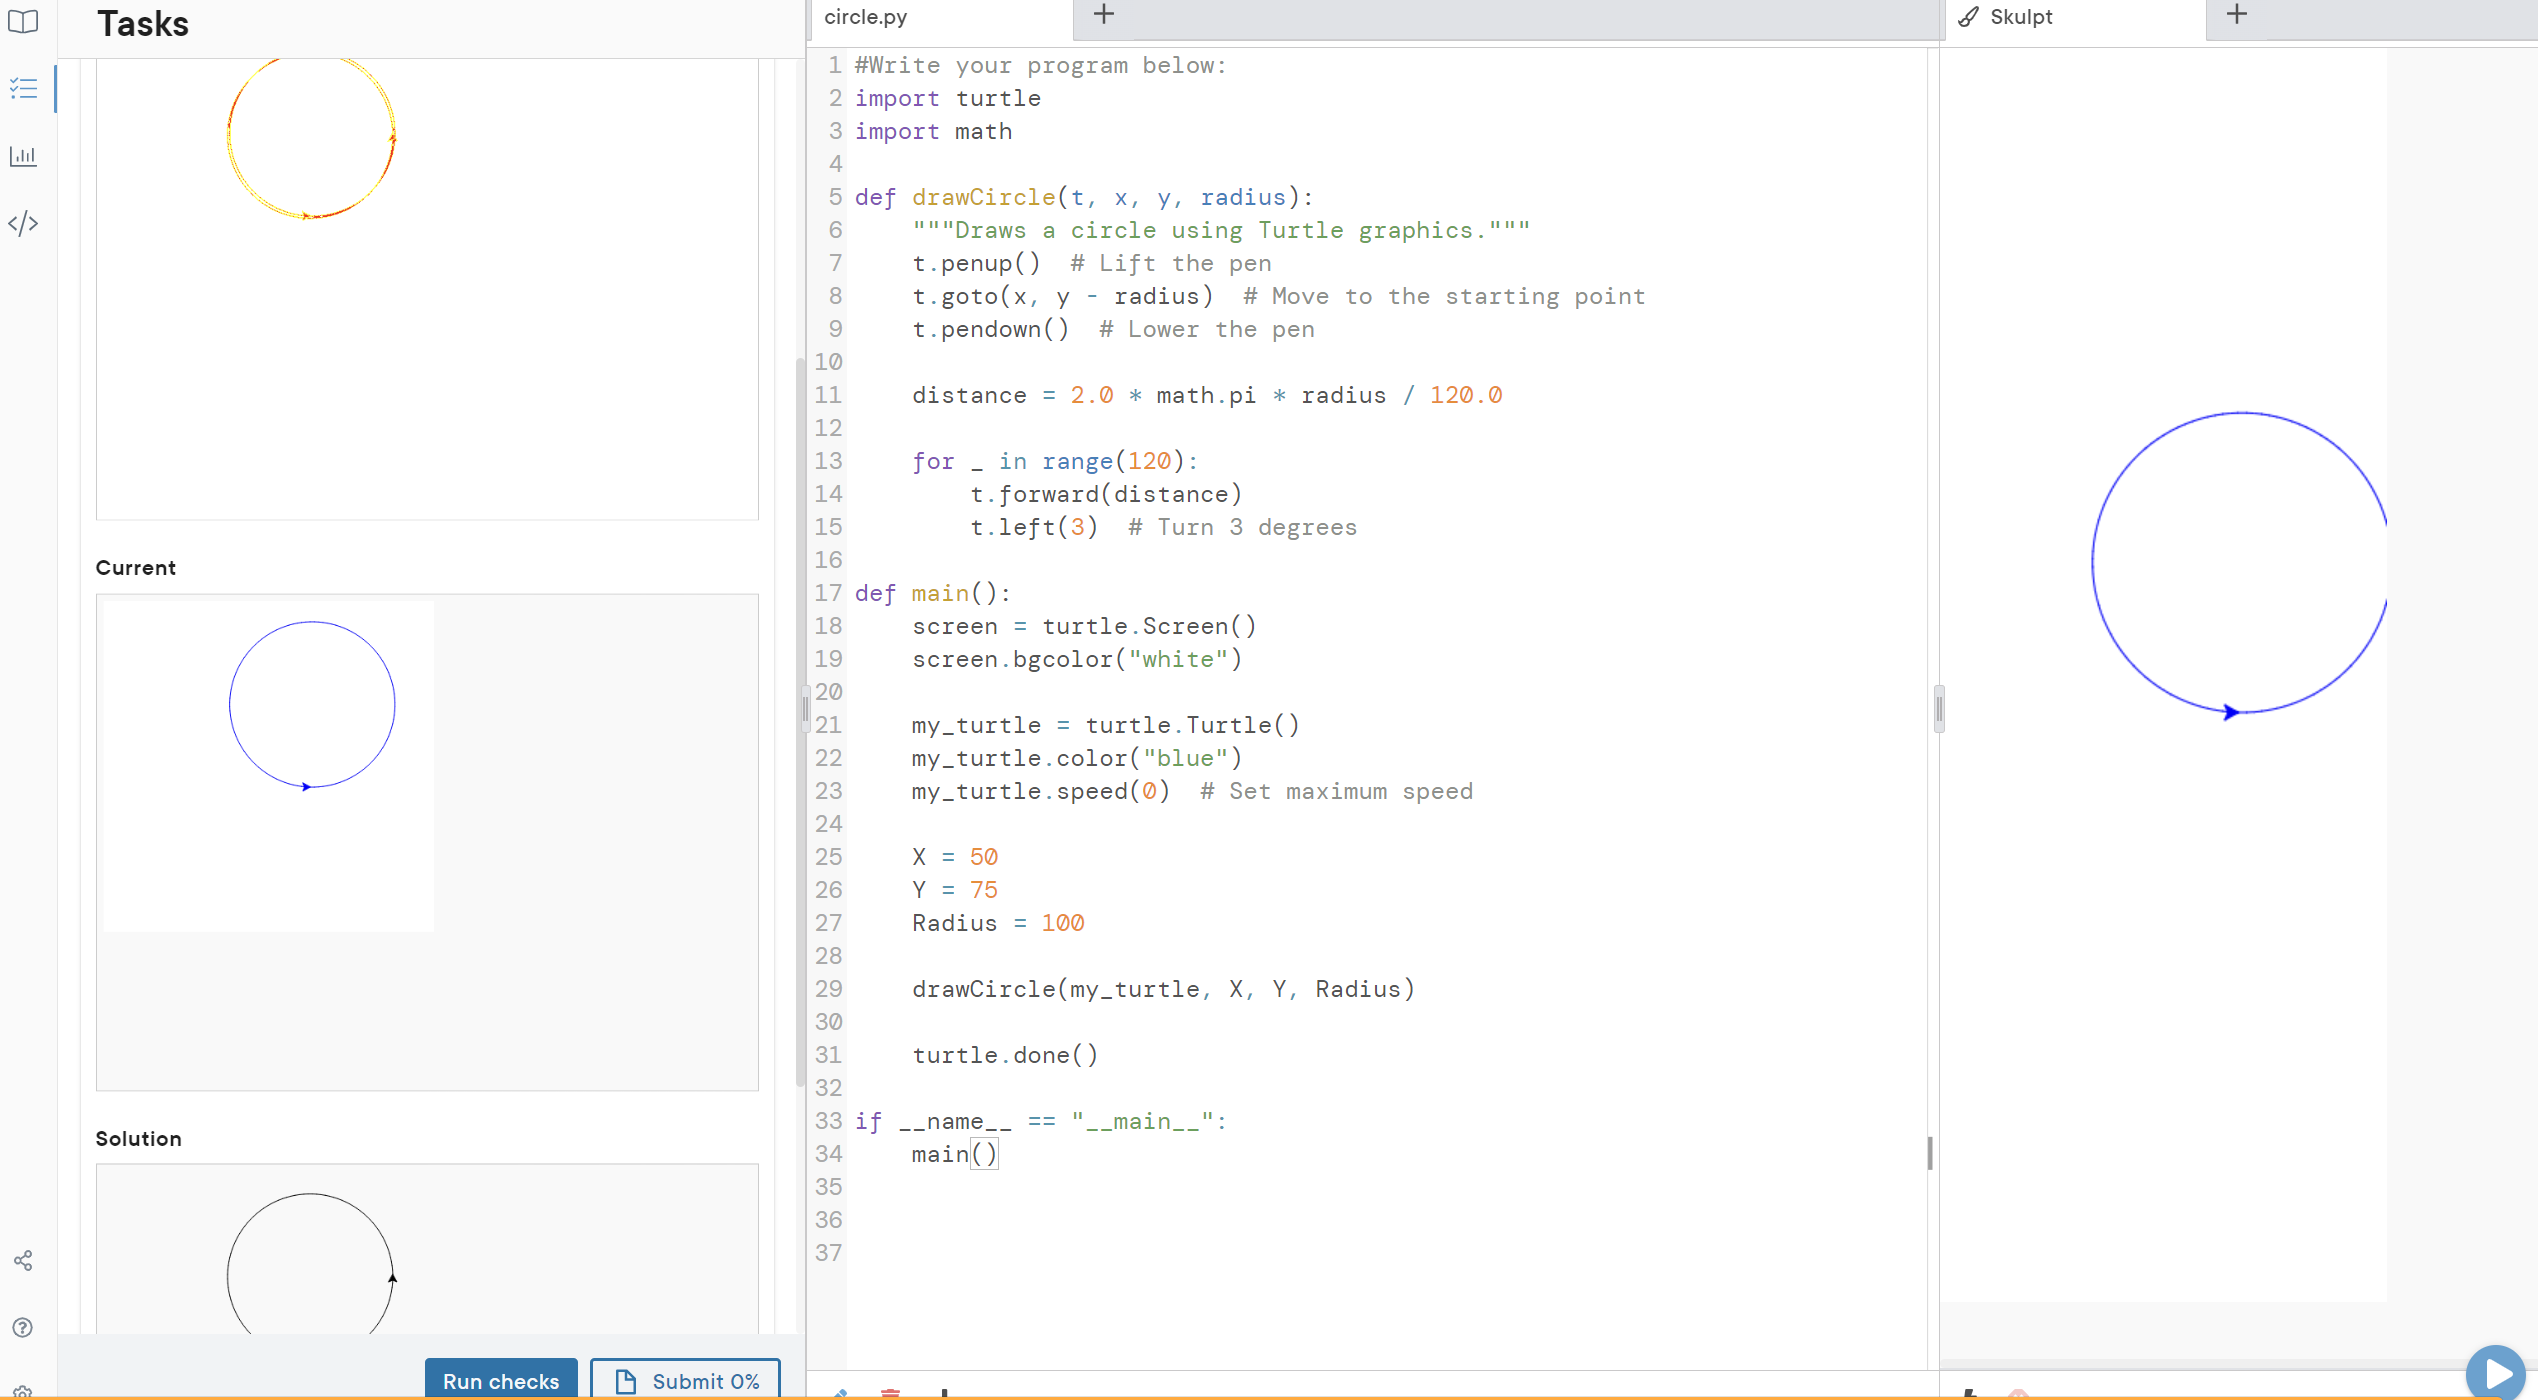Image resolution: width=2538 pixels, height=1400 pixels.
Task: Open help via the question mark icon
Action: [23, 1328]
